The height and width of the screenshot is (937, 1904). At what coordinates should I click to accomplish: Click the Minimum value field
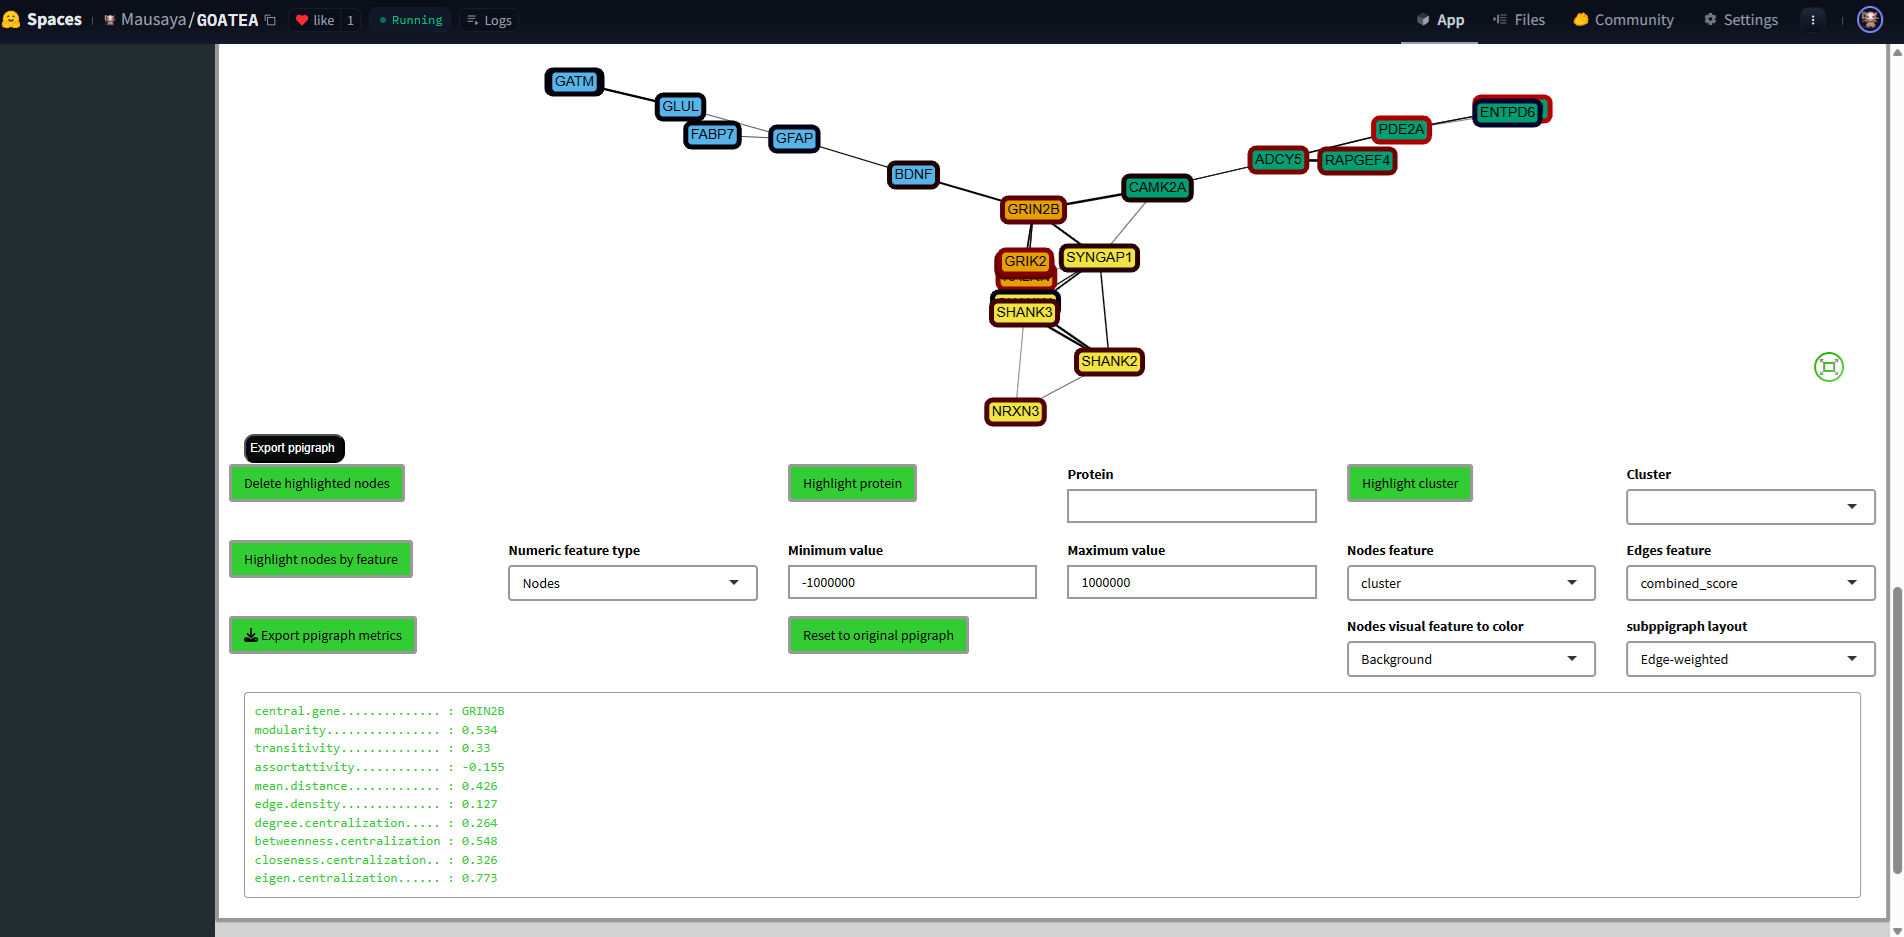911,582
